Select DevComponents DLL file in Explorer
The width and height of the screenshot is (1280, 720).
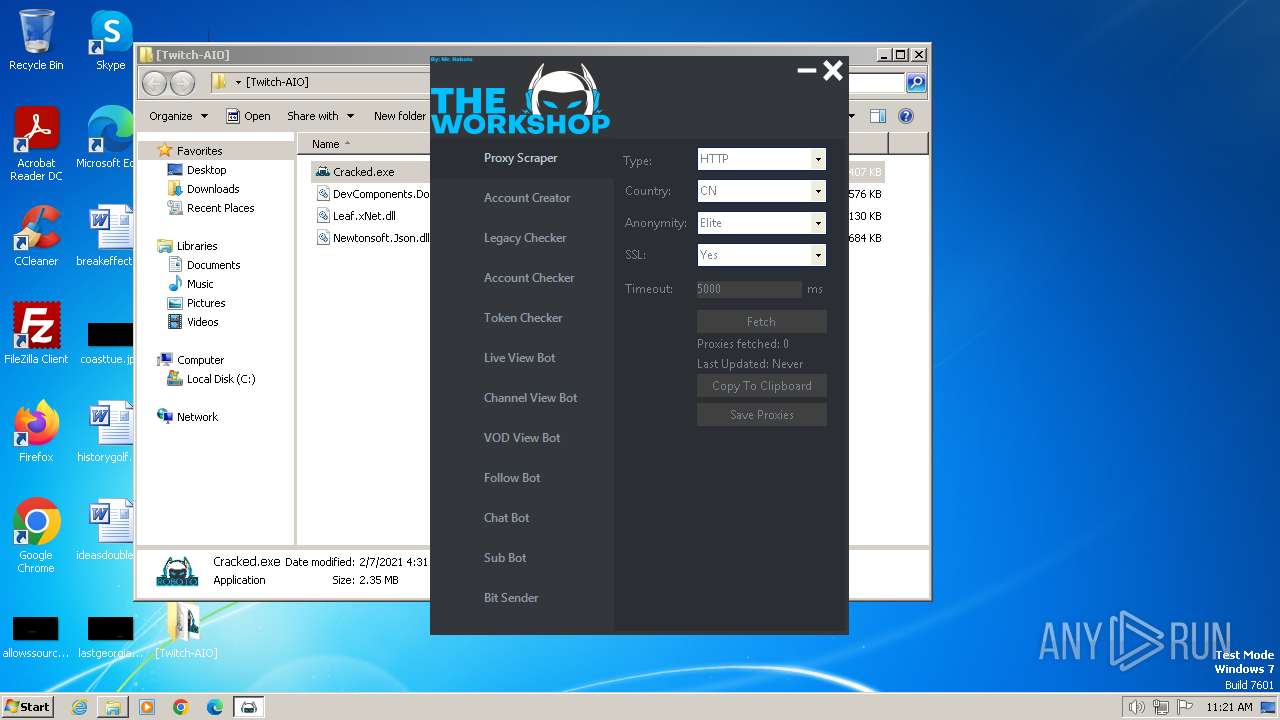pyautogui.click(x=381, y=194)
